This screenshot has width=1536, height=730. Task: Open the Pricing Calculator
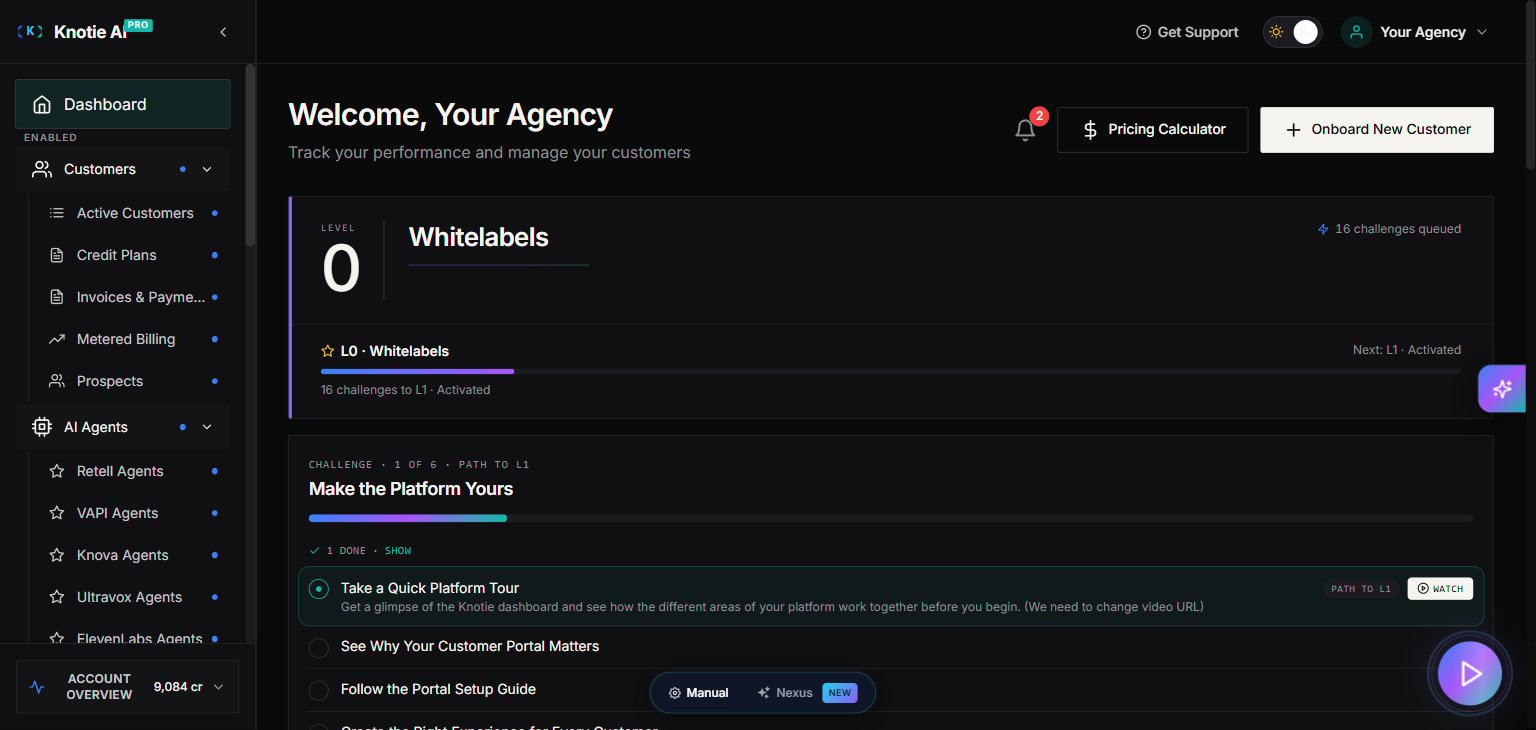click(1152, 130)
